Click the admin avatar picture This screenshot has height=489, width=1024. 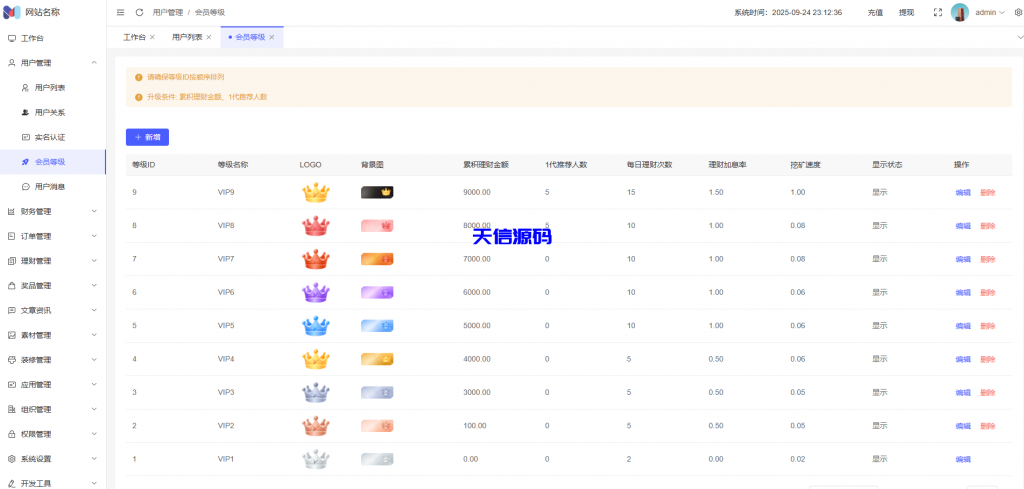[960, 13]
